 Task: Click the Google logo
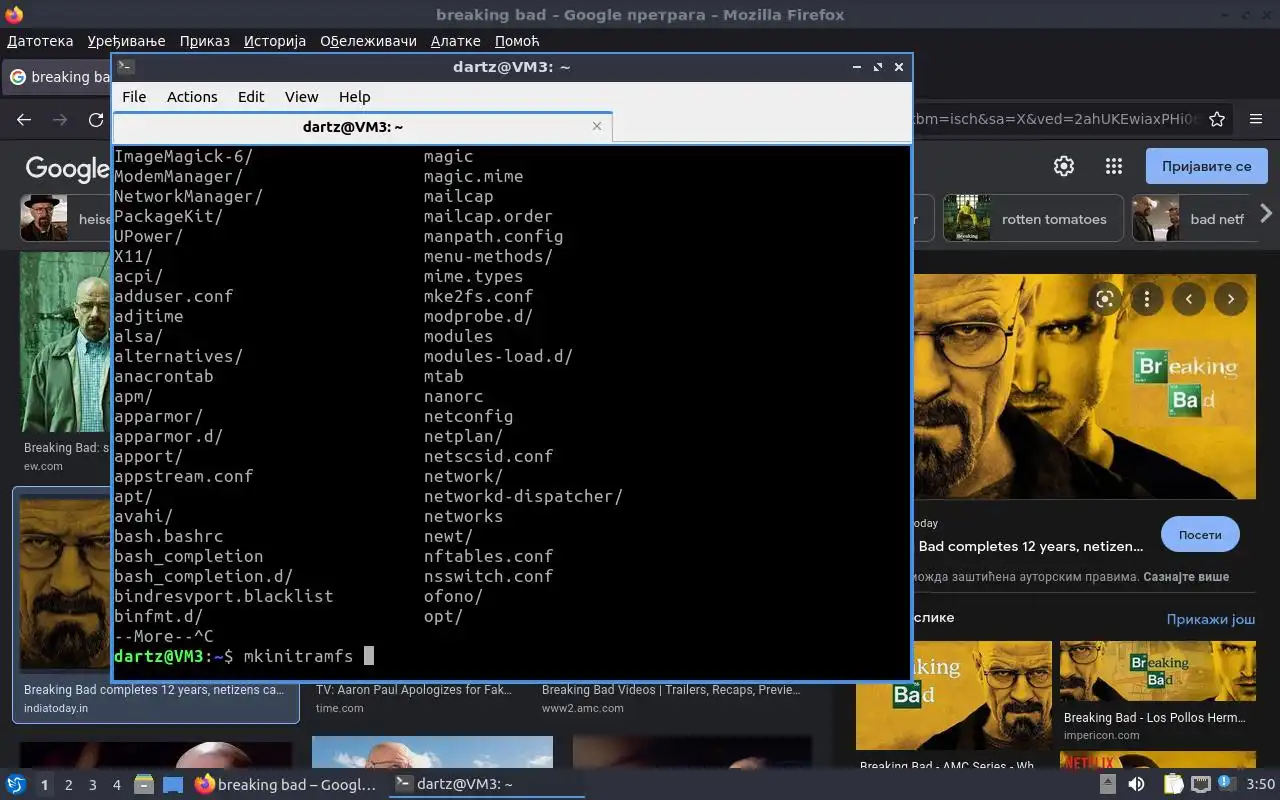coord(67,168)
